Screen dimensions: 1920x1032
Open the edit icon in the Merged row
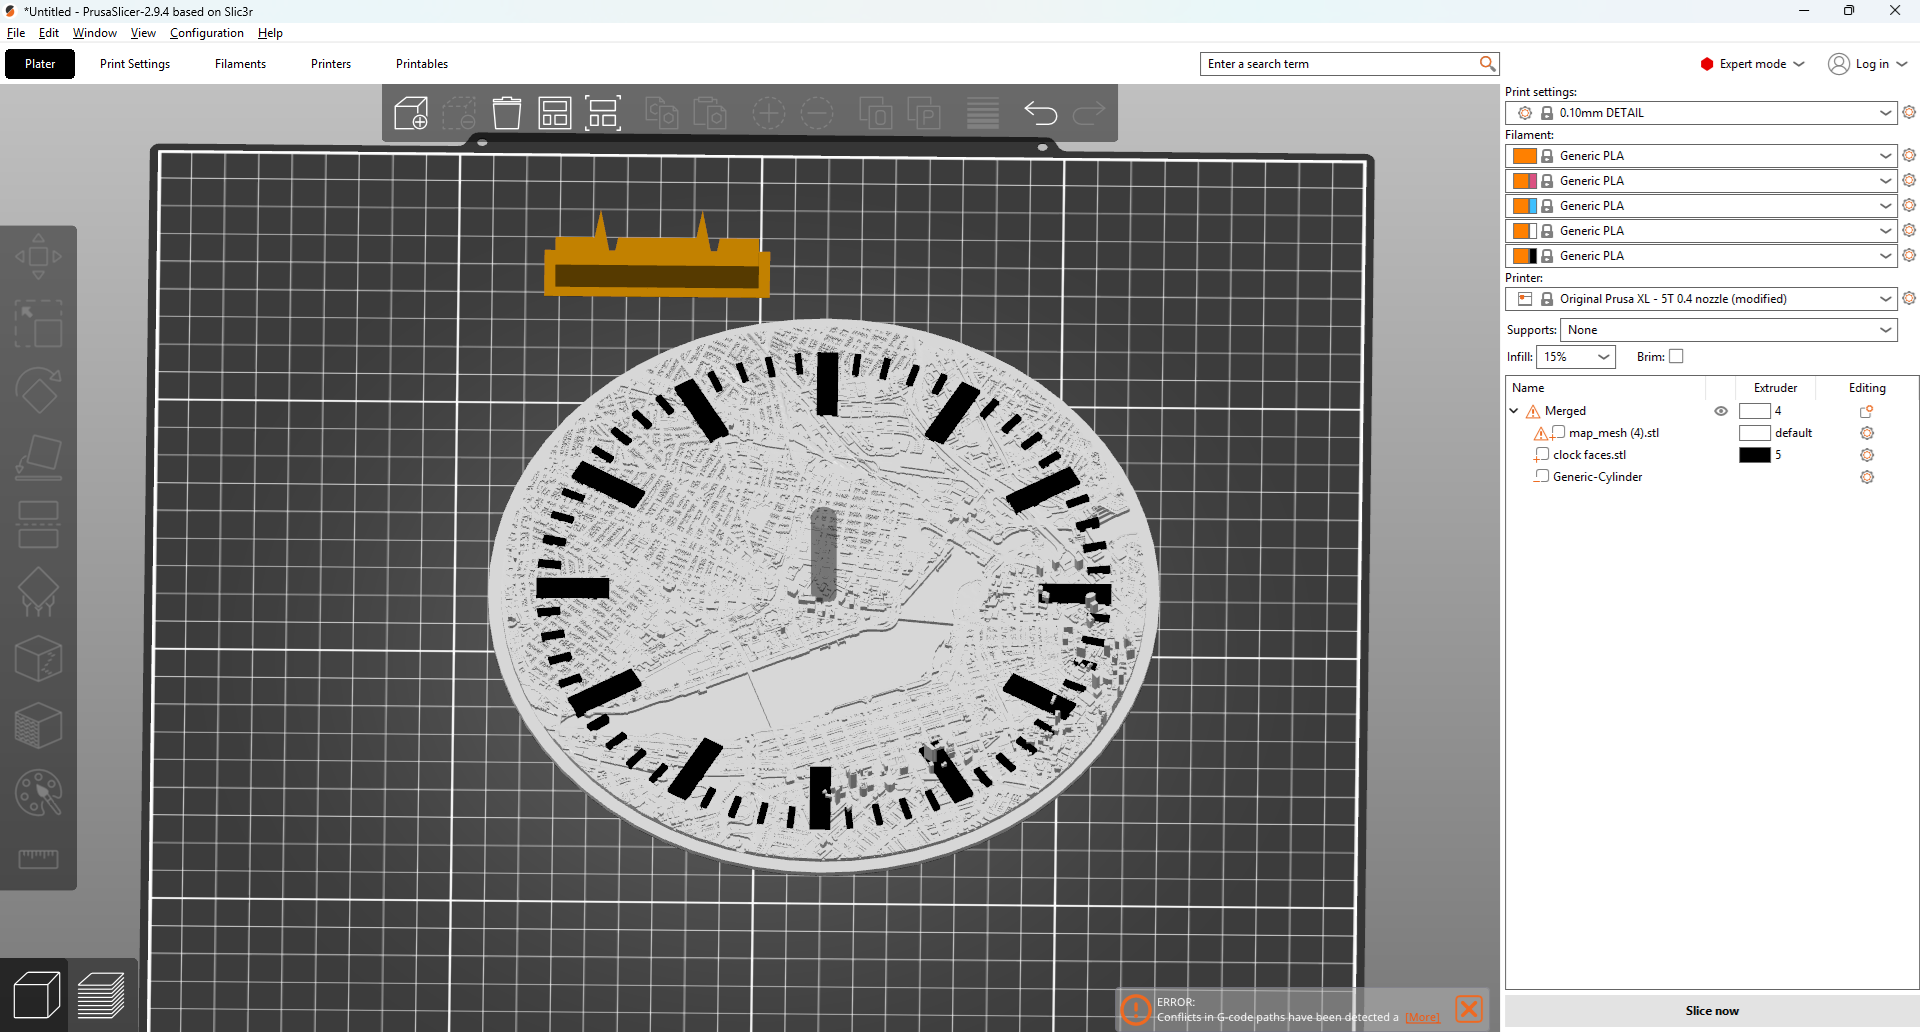[x=1866, y=411]
